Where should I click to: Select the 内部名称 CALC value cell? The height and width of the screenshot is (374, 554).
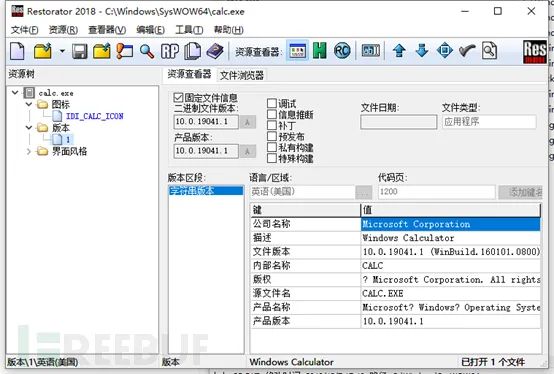coord(450,266)
